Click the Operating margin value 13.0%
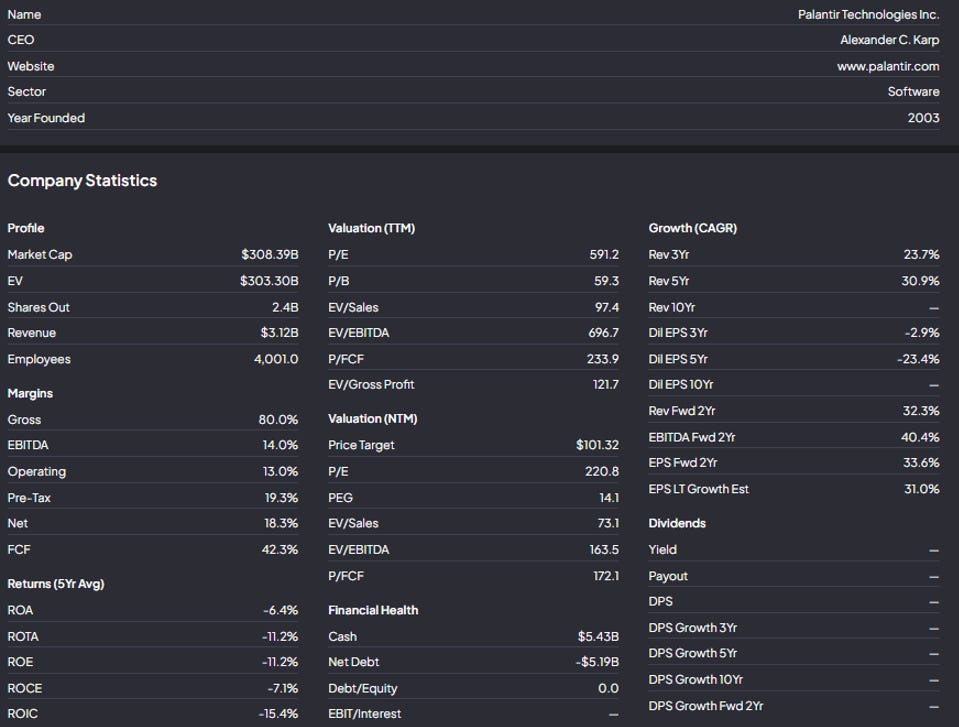This screenshot has width=959, height=727. (280, 471)
